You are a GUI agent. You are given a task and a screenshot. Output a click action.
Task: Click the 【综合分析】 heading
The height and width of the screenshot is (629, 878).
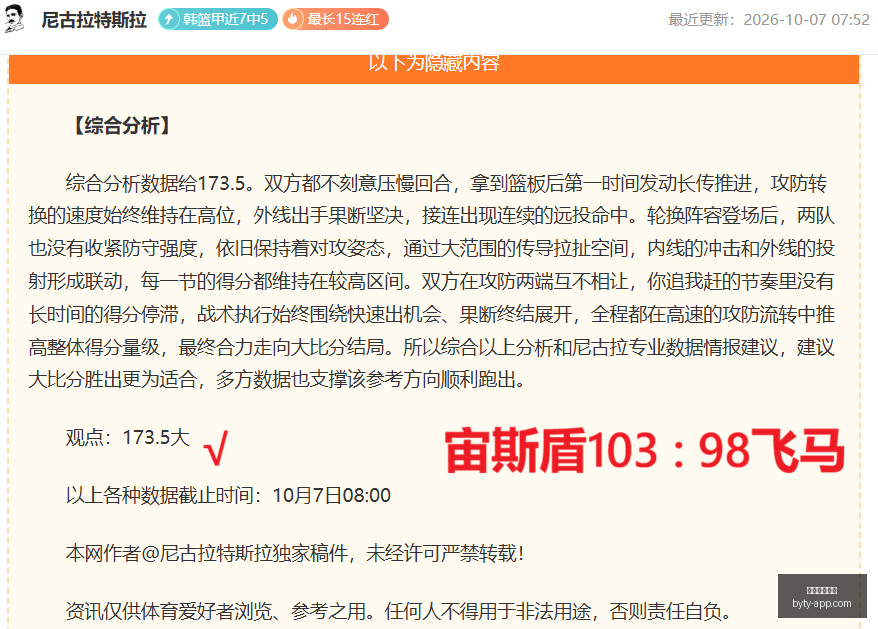tap(123, 125)
